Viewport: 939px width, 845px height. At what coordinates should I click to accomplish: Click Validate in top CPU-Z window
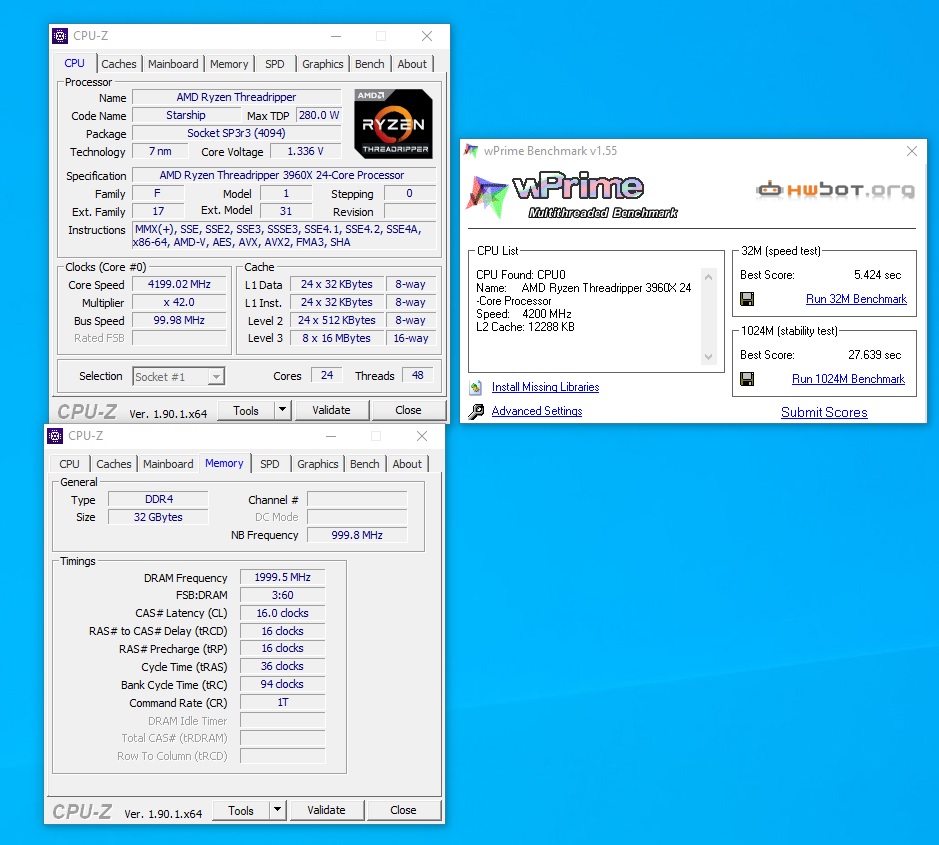click(331, 410)
